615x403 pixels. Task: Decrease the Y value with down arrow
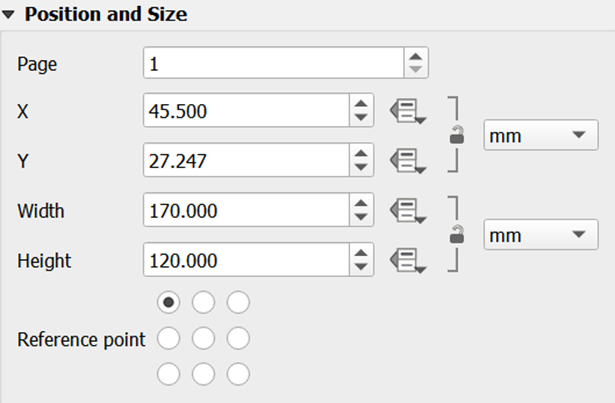tap(361, 166)
